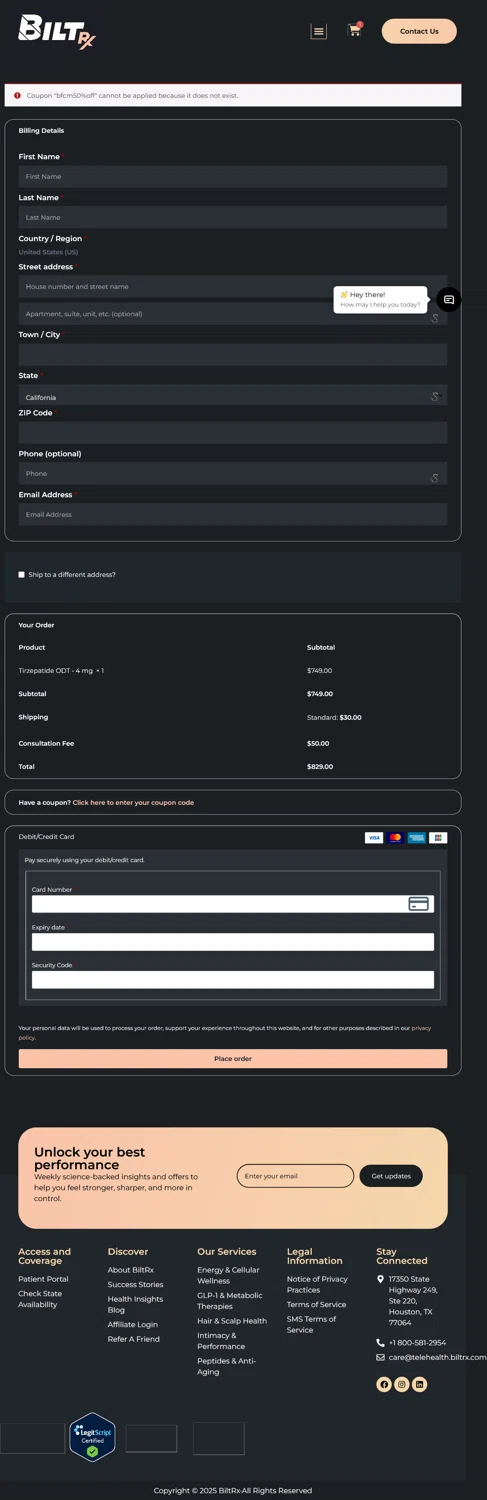The width and height of the screenshot is (487, 1500).
Task: Click the Standard: $30.00 shipping value
Action: 334,717
